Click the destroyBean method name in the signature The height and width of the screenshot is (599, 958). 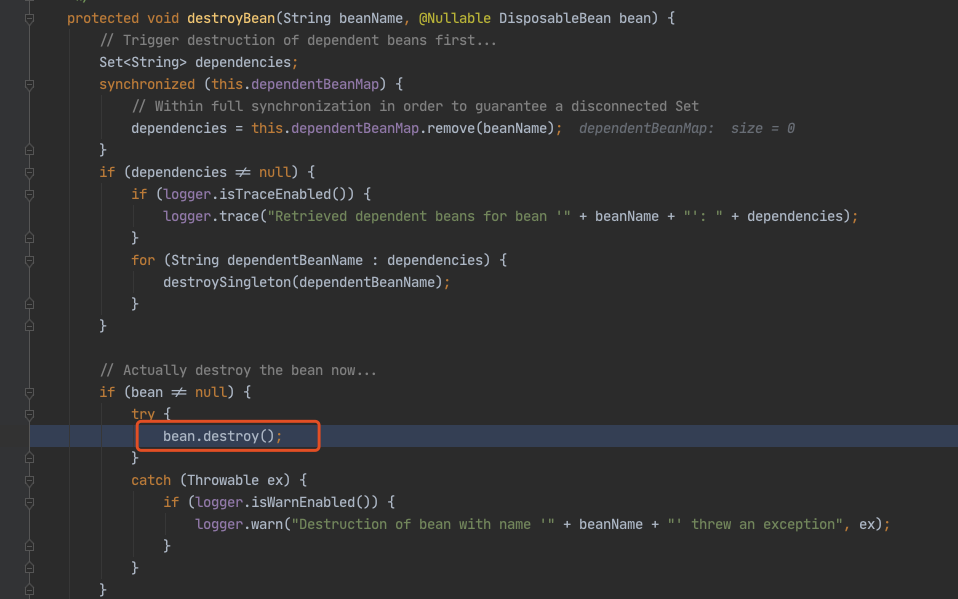click(x=231, y=18)
